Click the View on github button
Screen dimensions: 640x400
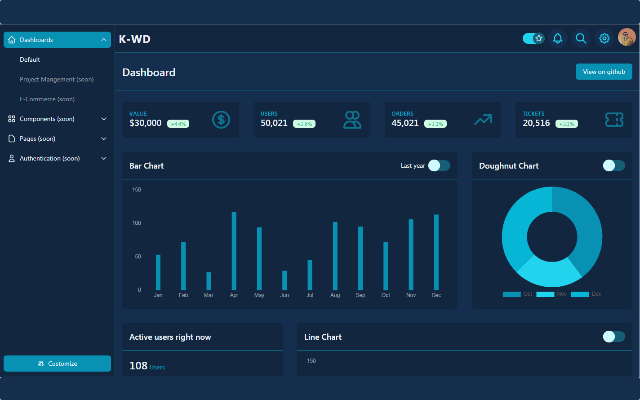point(604,72)
